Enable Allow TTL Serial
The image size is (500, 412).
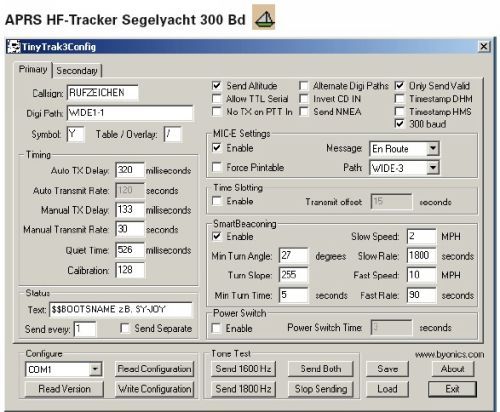[217, 99]
